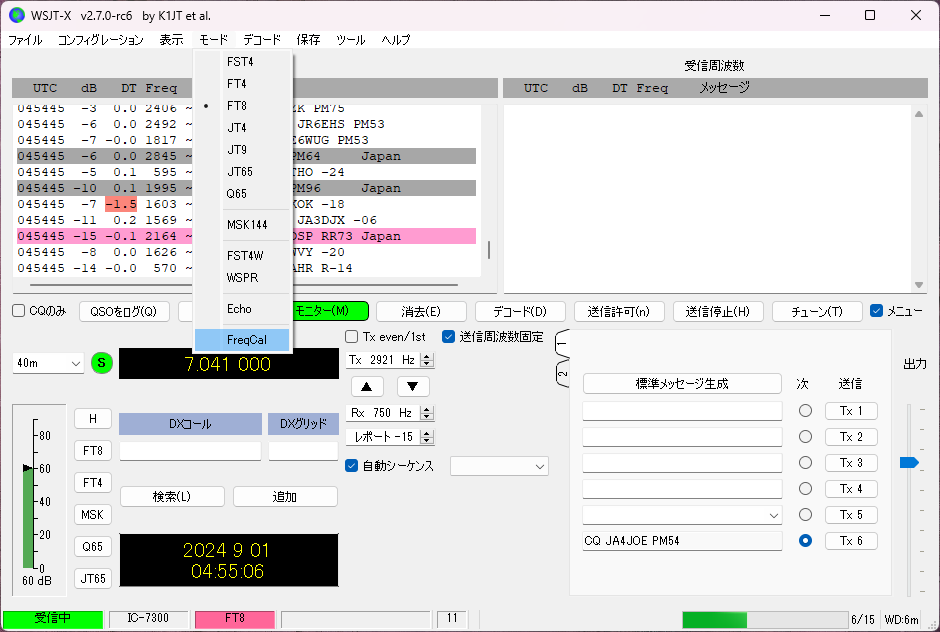The height and width of the screenshot is (632, 940).
Task: Click the チューン(T) button
Action: point(817,311)
